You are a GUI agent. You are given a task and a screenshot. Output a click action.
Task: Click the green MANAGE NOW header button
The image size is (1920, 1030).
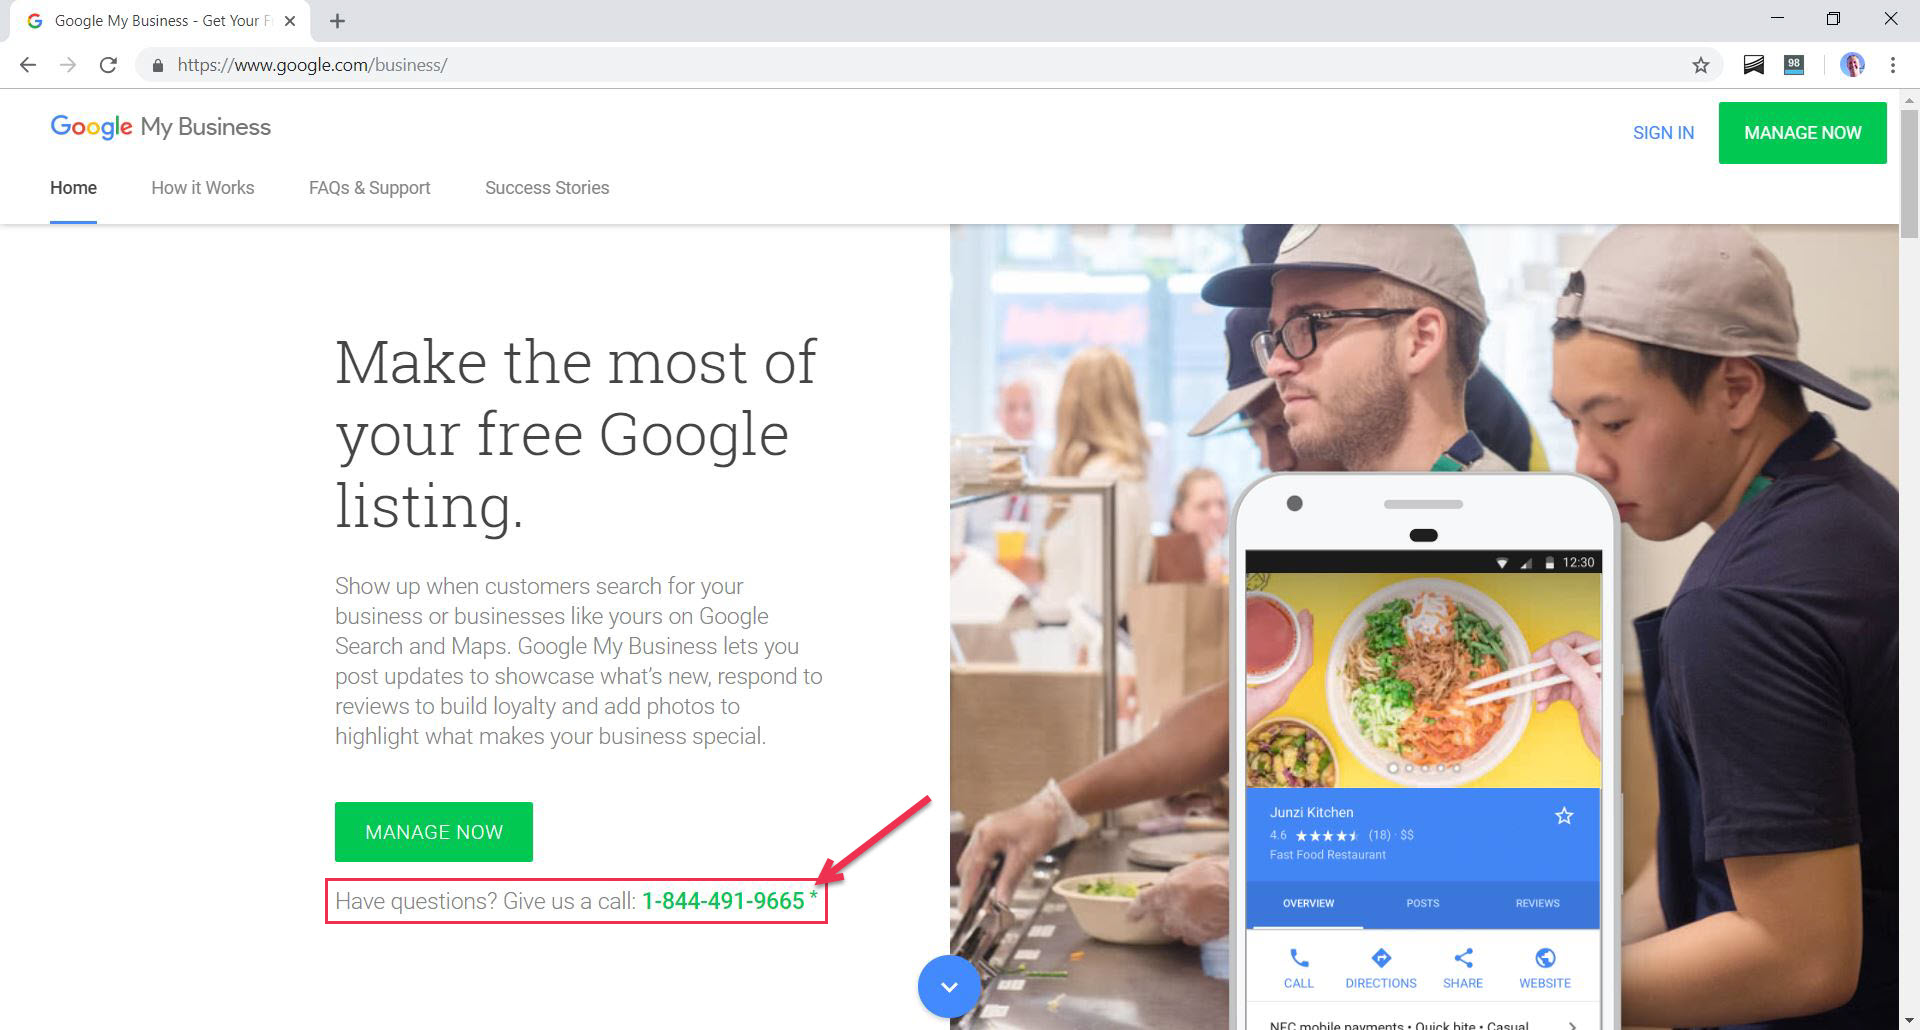1802,133
